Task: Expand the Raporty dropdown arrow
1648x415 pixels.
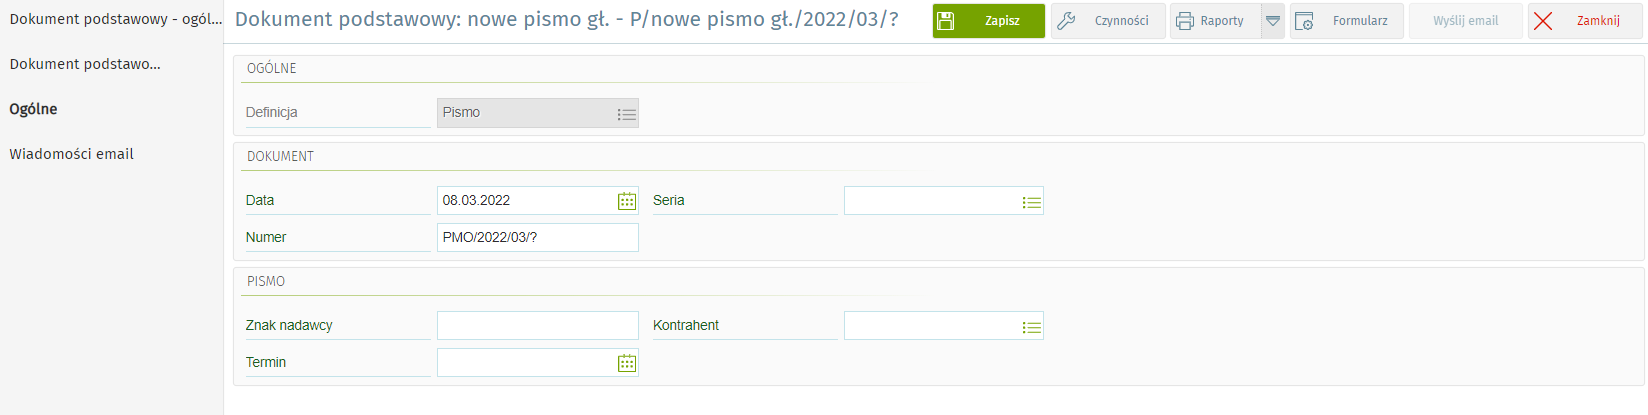Action: 1273,21
